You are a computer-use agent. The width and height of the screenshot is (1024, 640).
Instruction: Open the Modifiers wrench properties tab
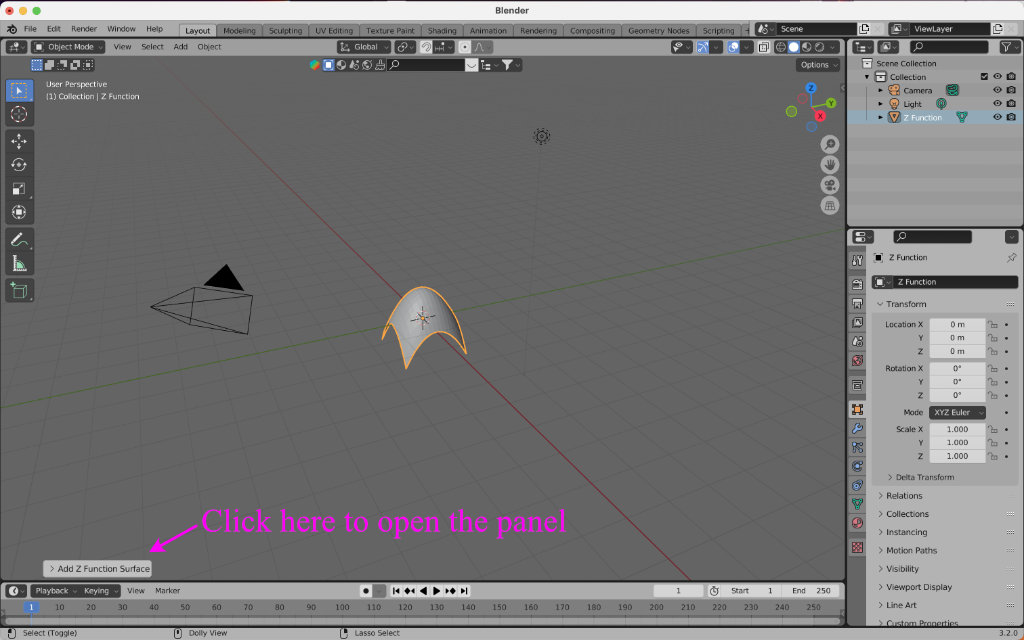857,428
